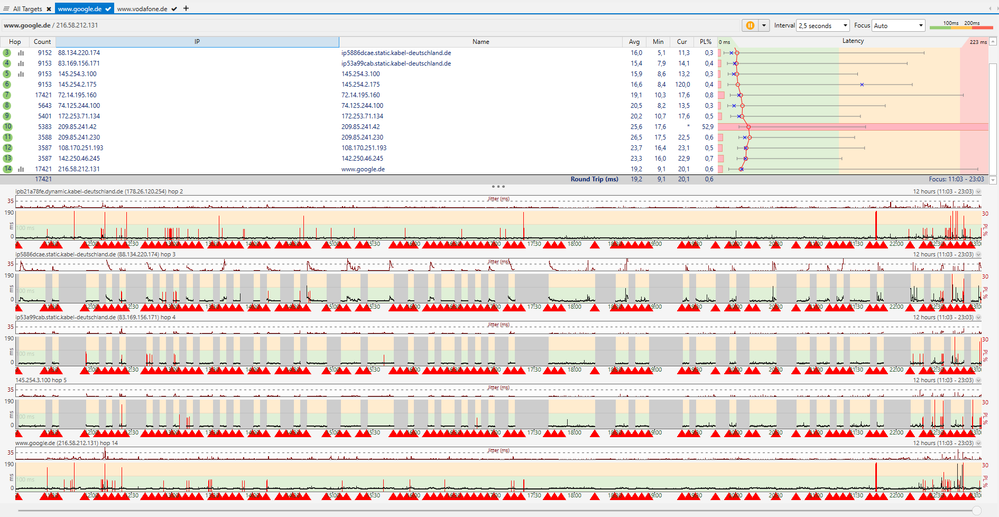
Task: Open the Interval dropdown showing 2,5 seconds
Action: 823,25
